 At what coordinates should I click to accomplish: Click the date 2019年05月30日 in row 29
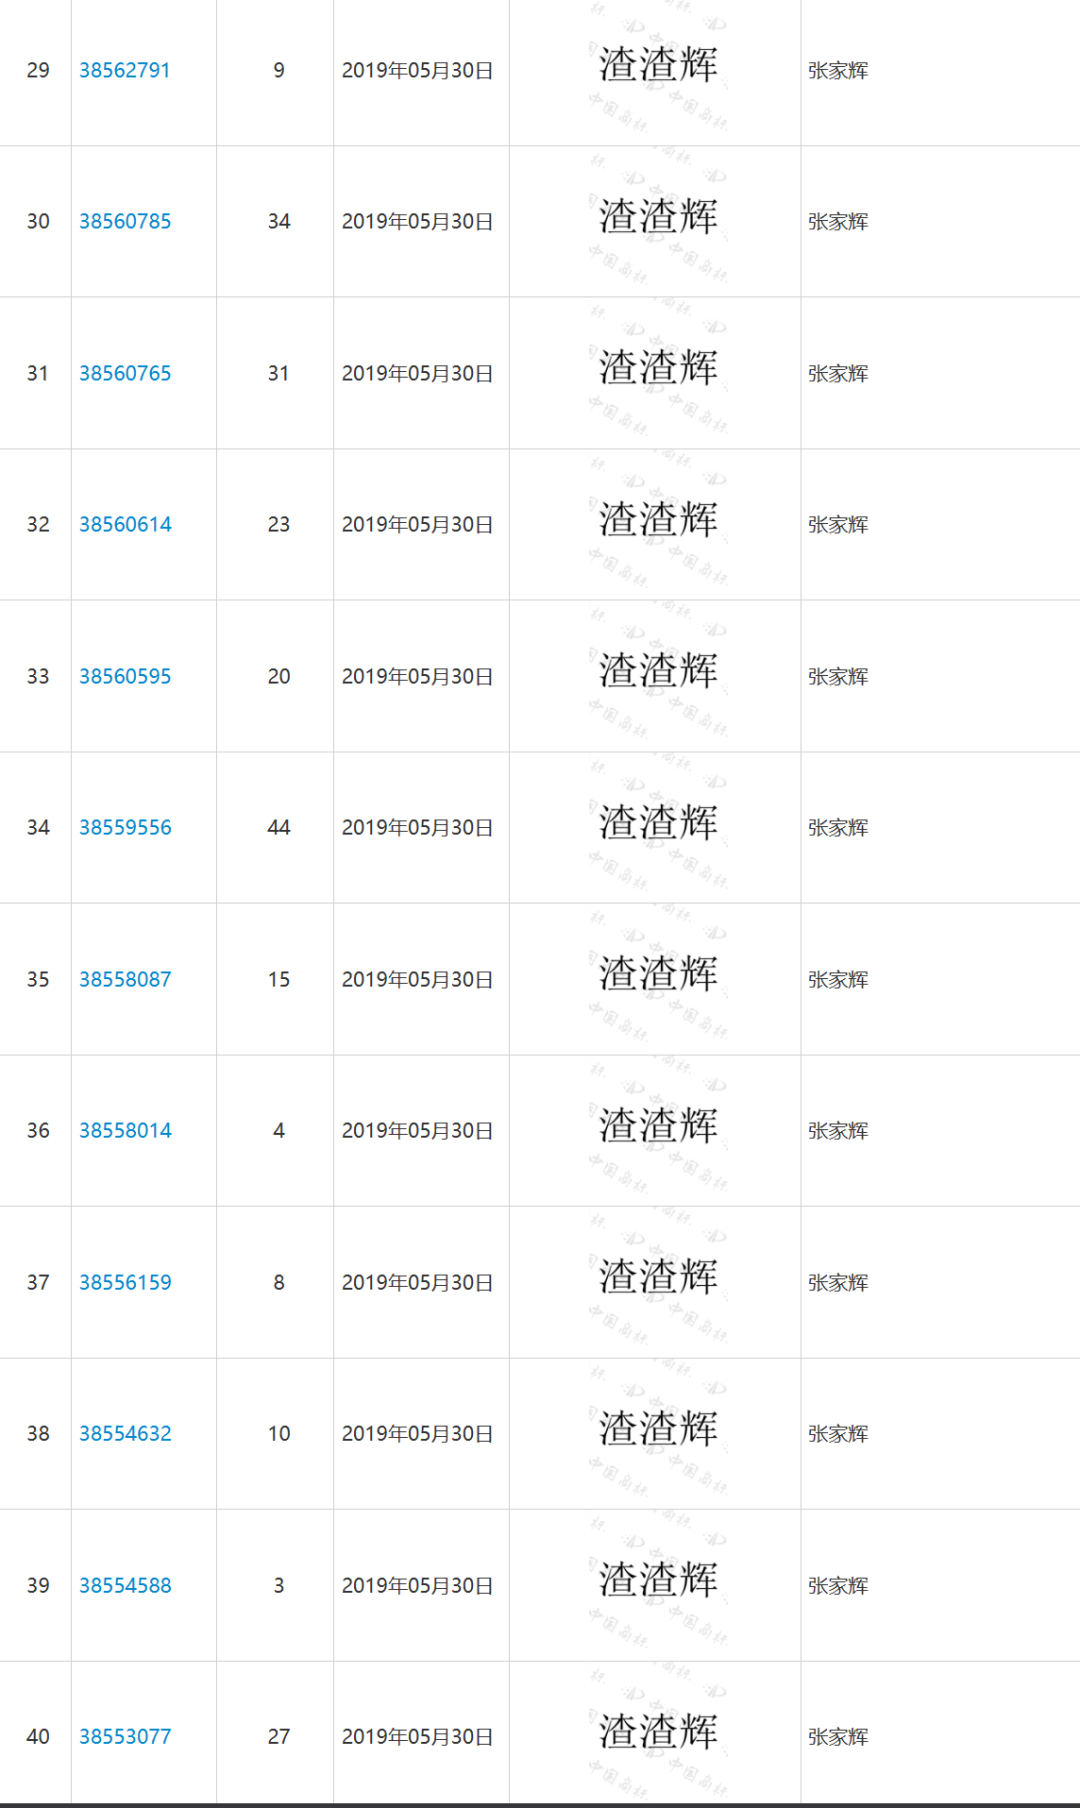[417, 70]
